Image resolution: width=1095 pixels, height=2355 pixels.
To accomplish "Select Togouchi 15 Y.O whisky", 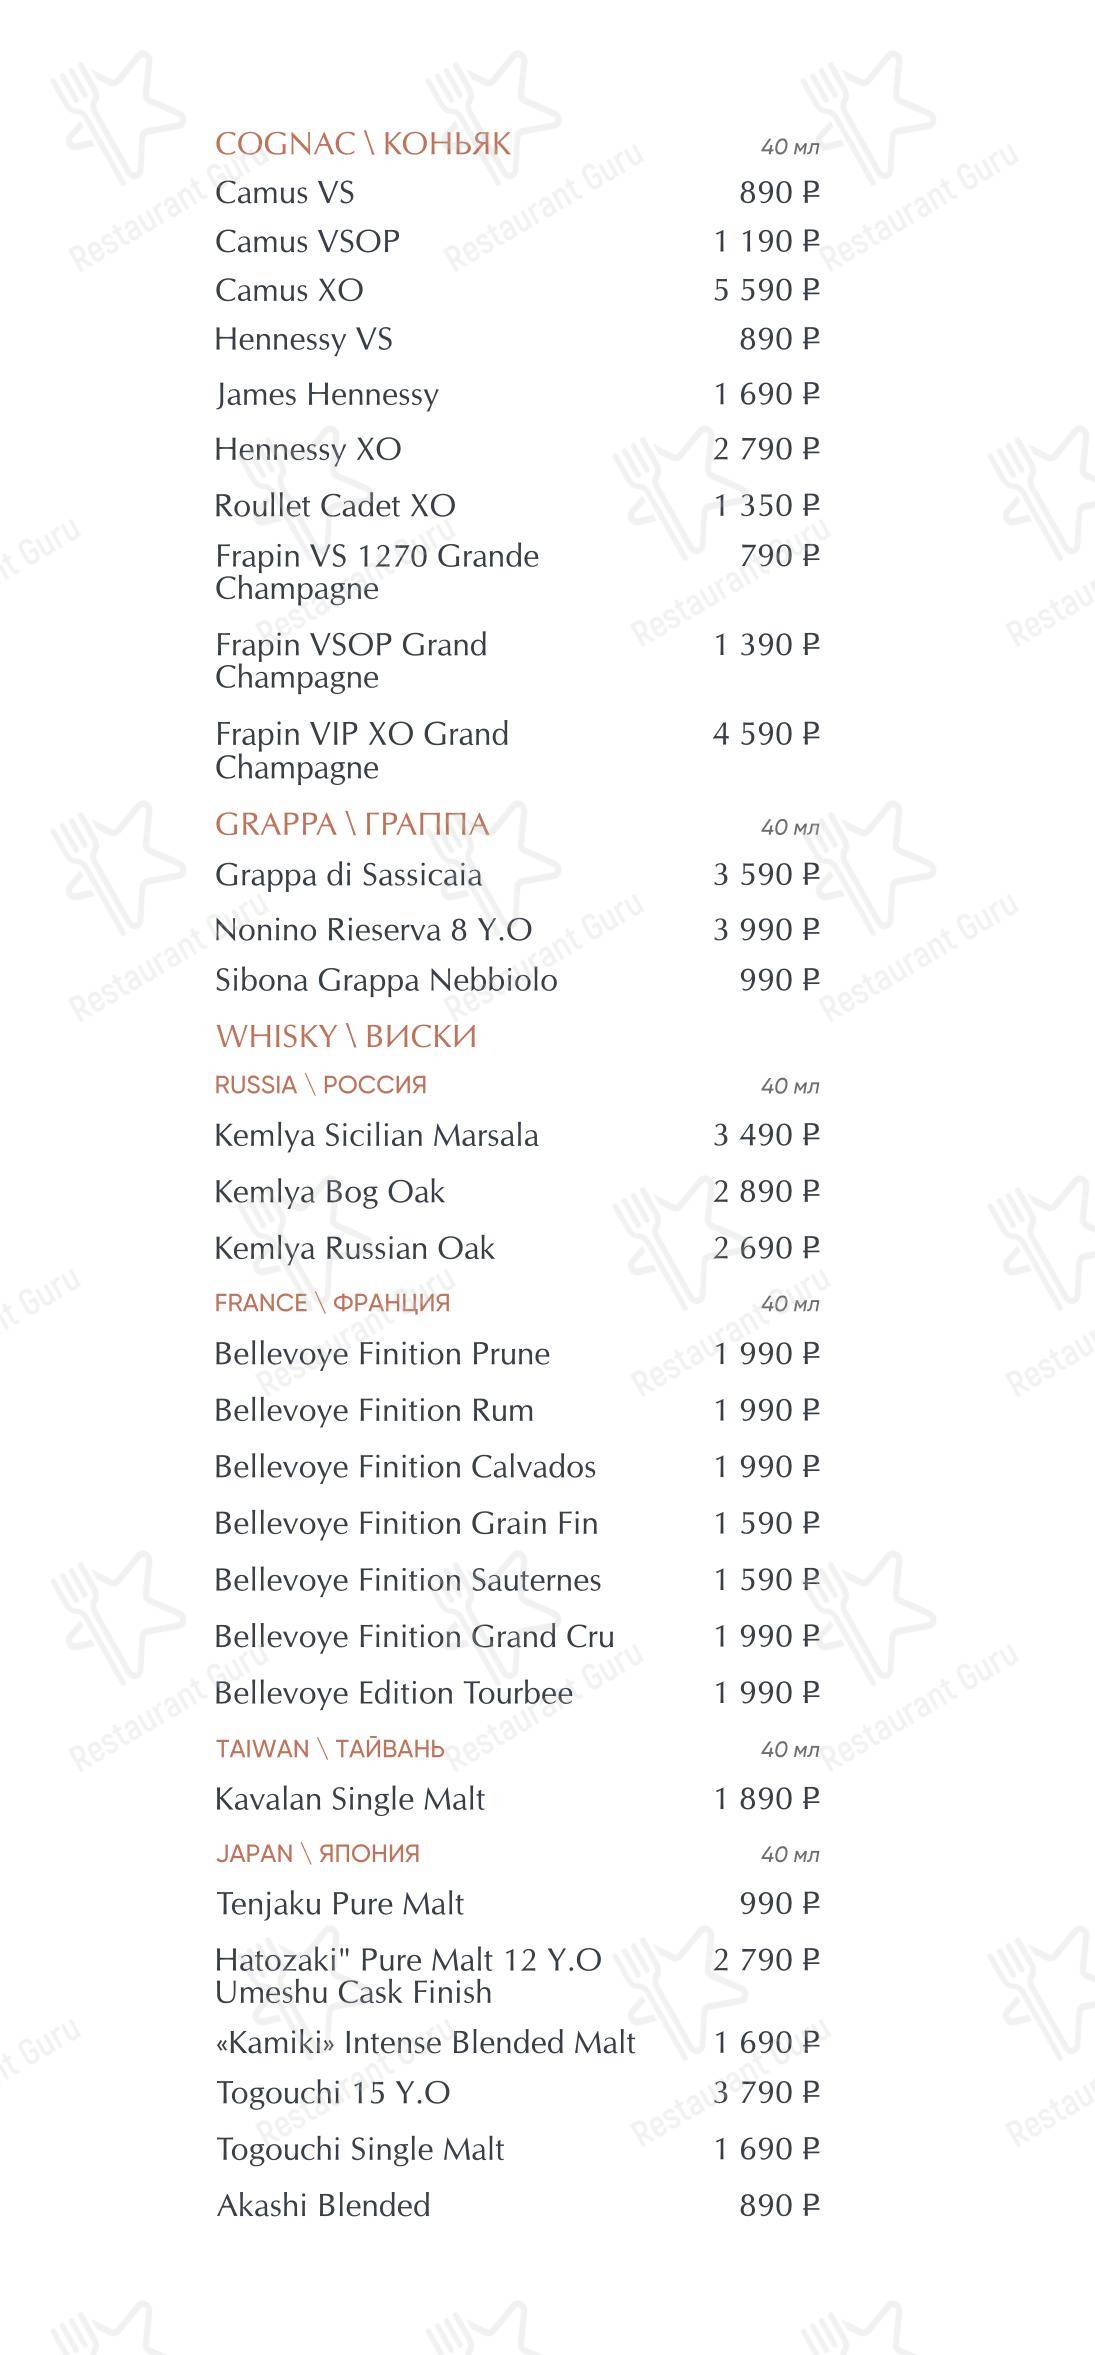I will click(x=333, y=2093).
